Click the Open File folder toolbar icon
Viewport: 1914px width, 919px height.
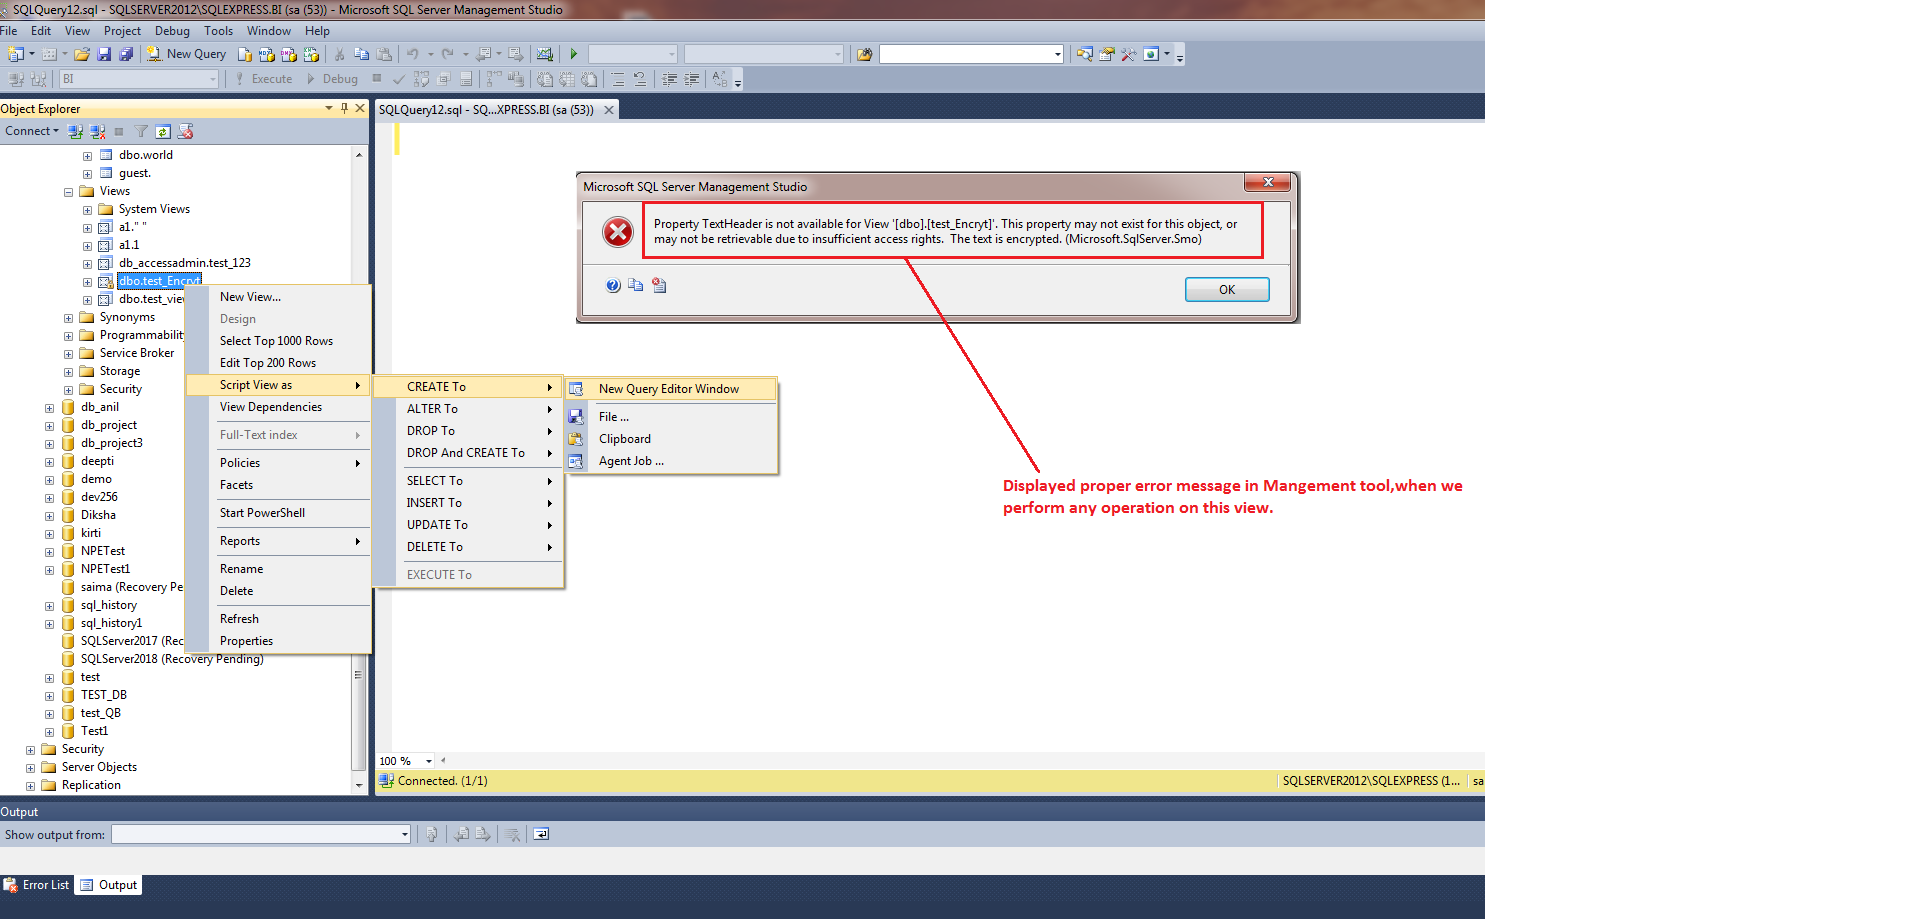pos(82,54)
